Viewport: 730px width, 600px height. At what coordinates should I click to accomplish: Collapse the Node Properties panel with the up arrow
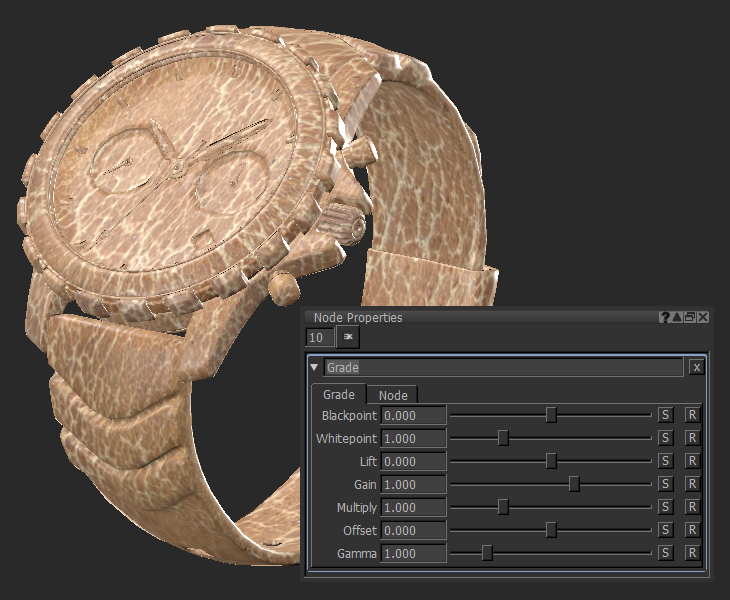[677, 317]
